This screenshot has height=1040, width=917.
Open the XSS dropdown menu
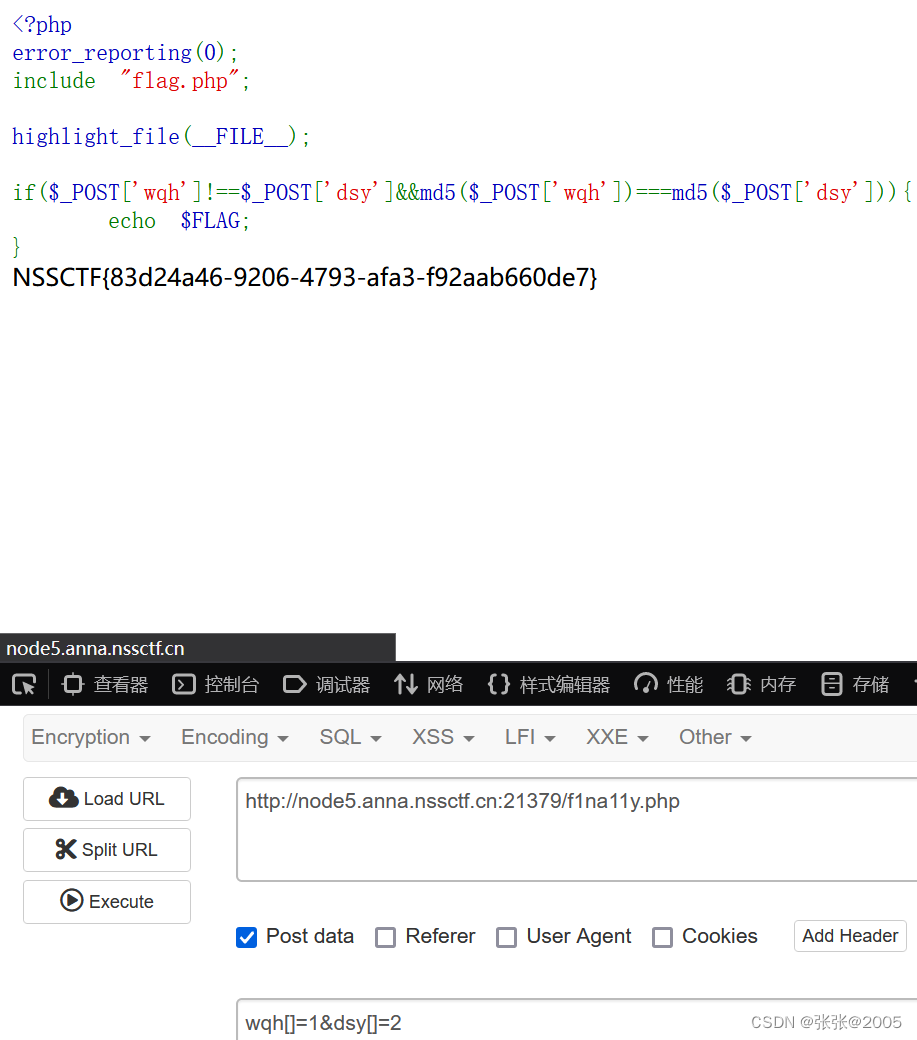pyautogui.click(x=443, y=737)
